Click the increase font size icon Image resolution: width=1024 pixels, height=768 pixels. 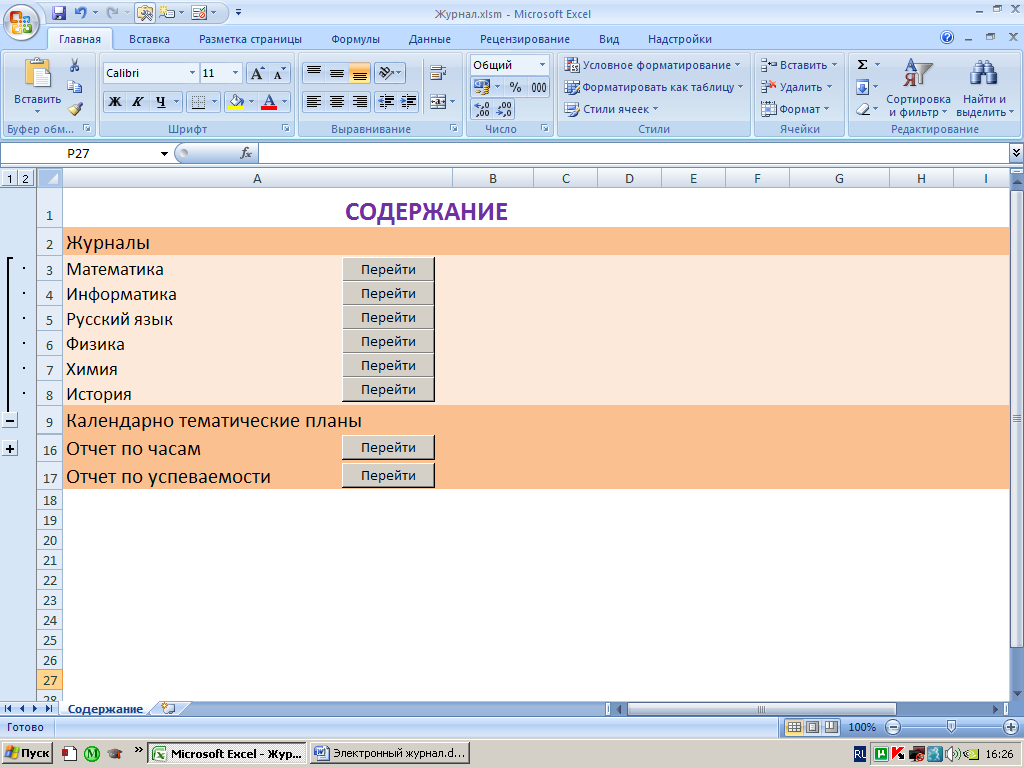(257, 74)
